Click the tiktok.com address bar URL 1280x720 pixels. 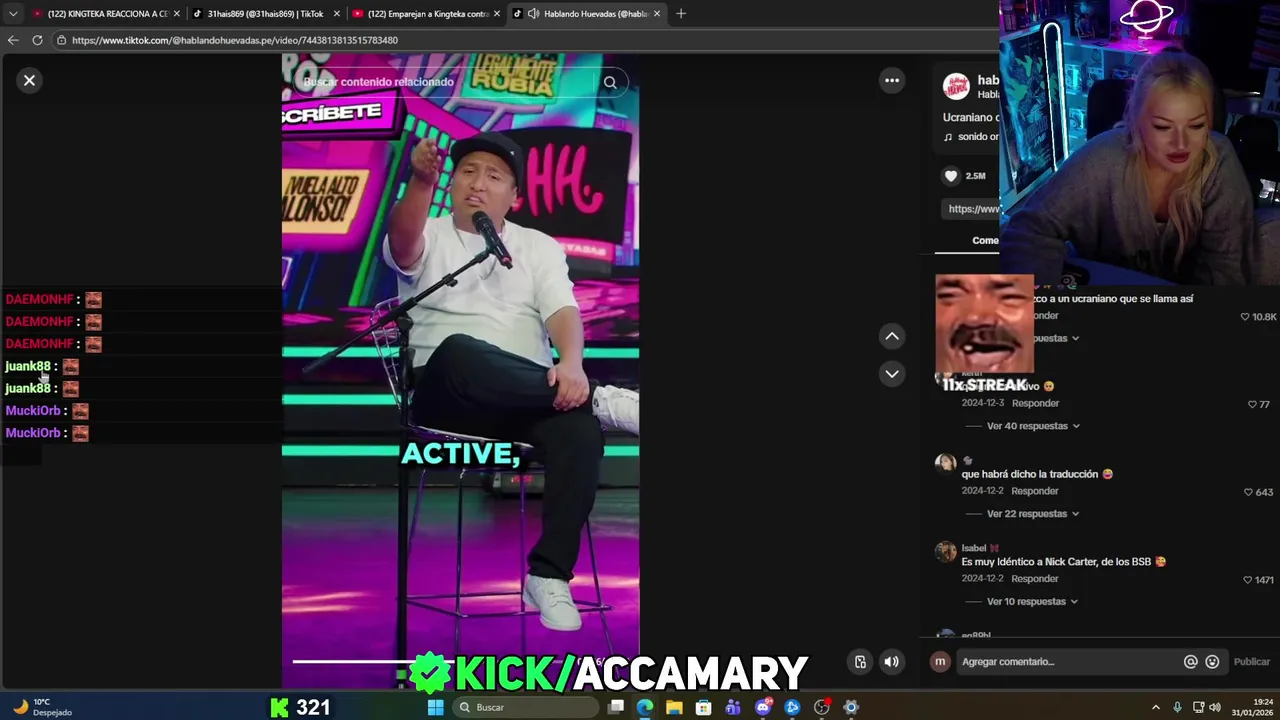click(235, 40)
